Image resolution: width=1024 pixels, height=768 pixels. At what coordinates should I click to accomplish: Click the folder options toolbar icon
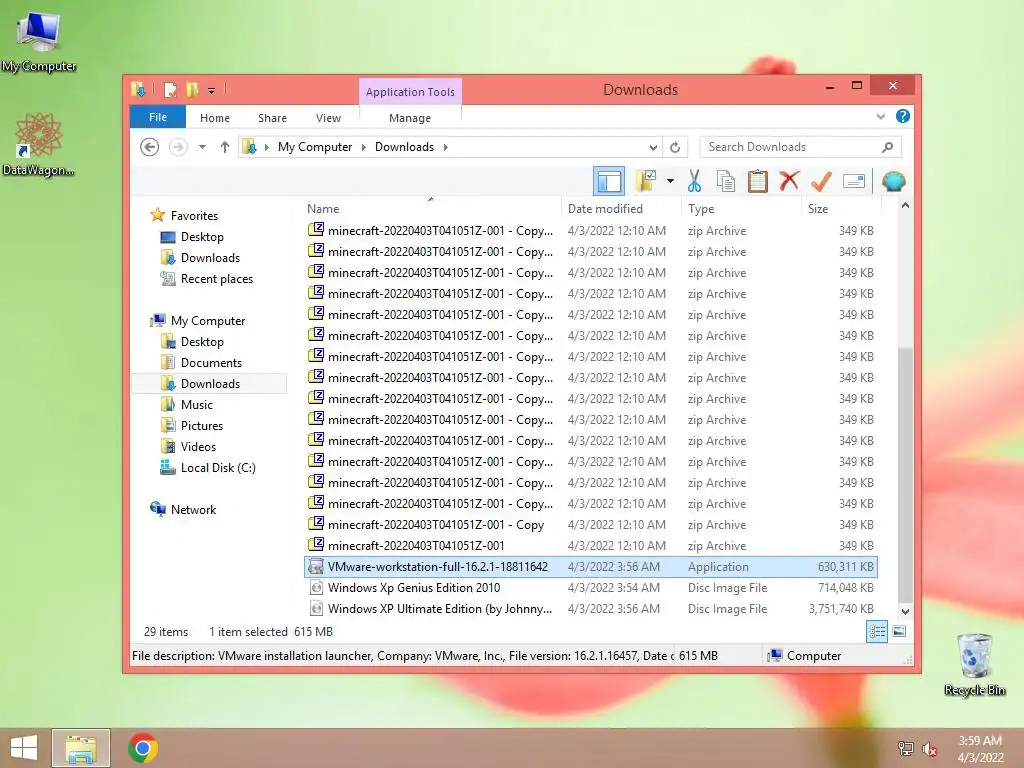[646, 181]
